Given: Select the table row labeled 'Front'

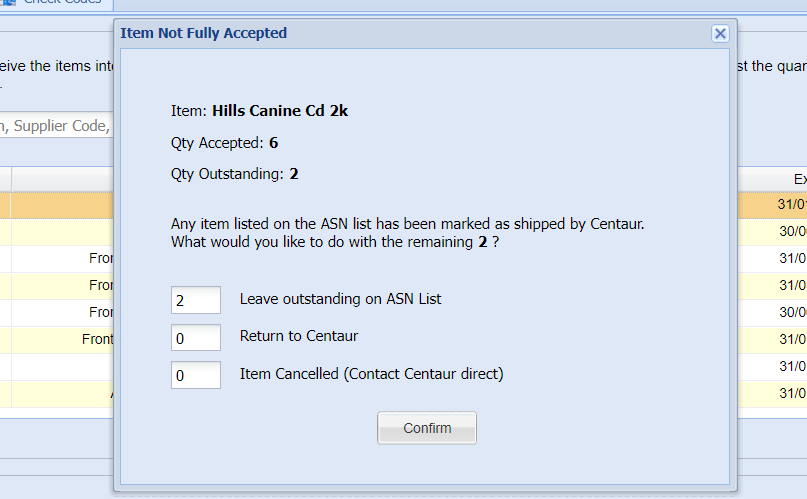Looking at the screenshot, I should coord(57,340).
